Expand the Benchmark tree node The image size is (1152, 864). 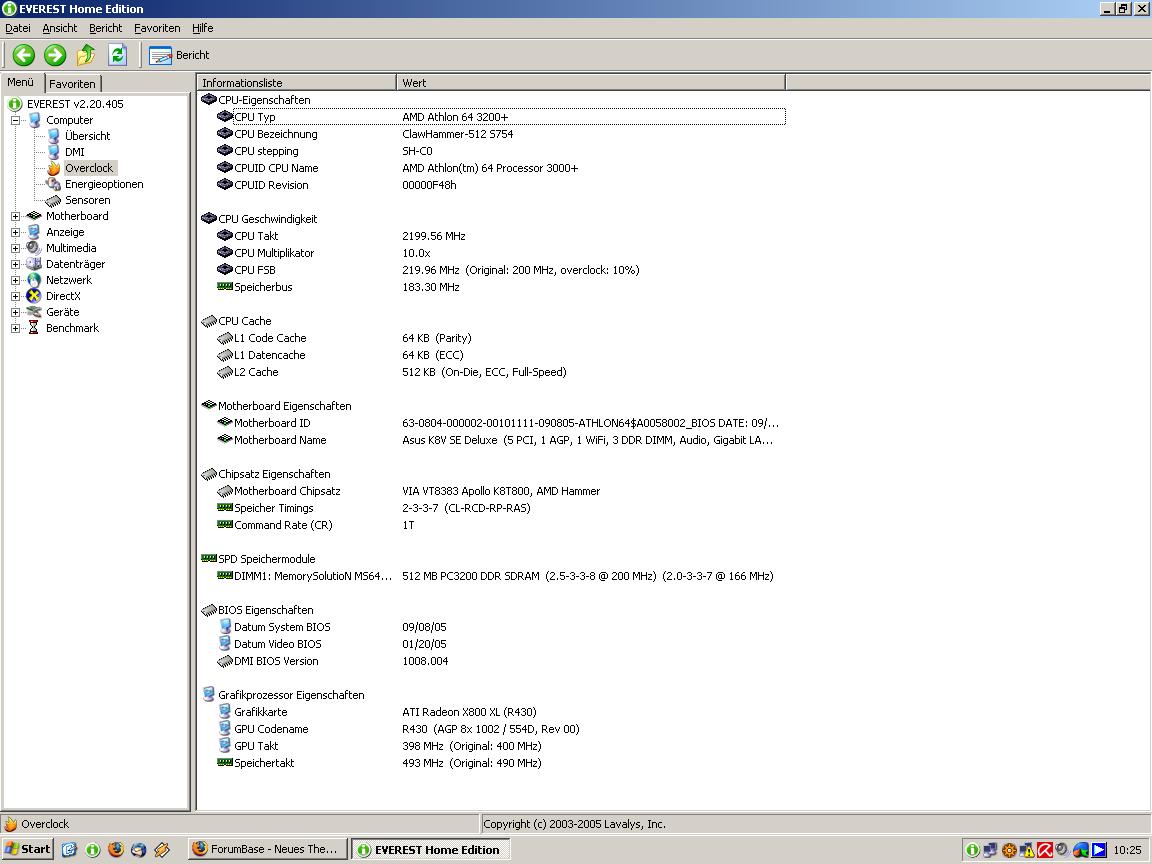15,328
